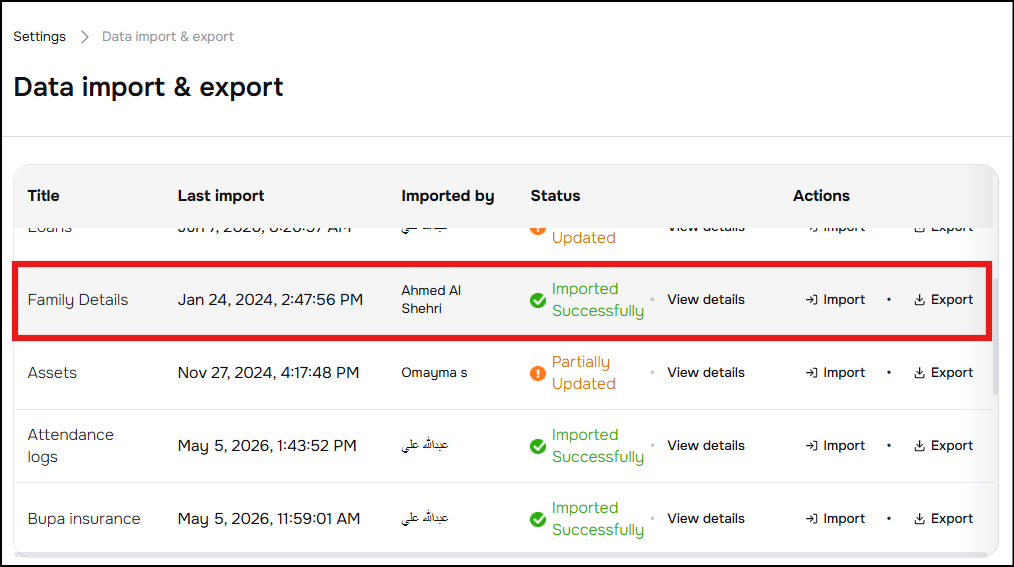Click the Import icon for Attendance logs

pyautogui.click(x=812, y=446)
